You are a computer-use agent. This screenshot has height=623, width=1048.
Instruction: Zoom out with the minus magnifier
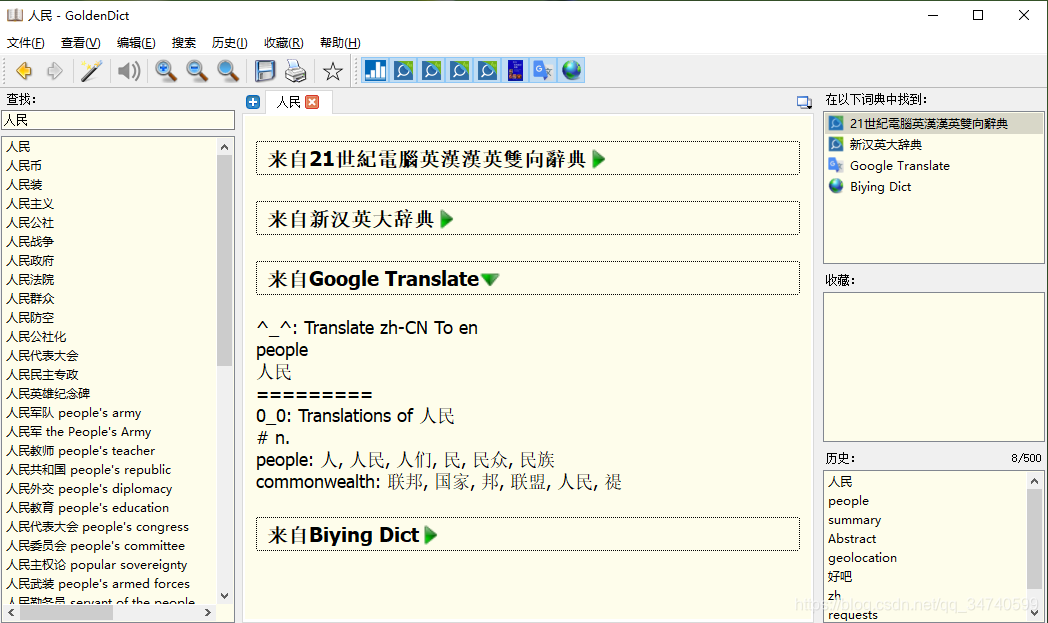coord(196,70)
